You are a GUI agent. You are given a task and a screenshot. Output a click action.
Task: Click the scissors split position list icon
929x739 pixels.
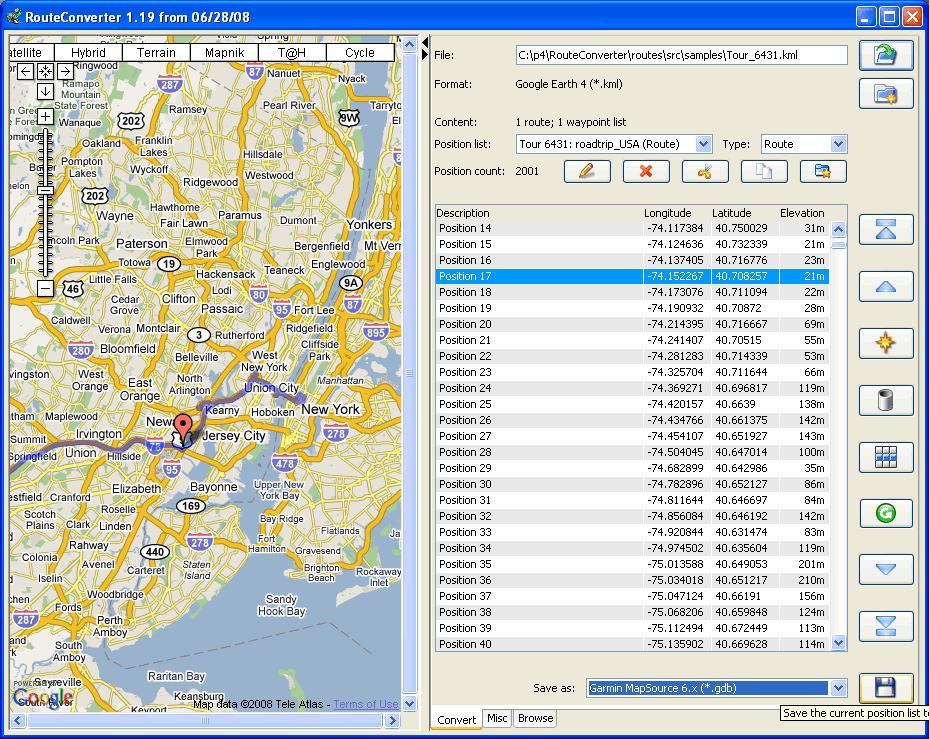point(705,171)
